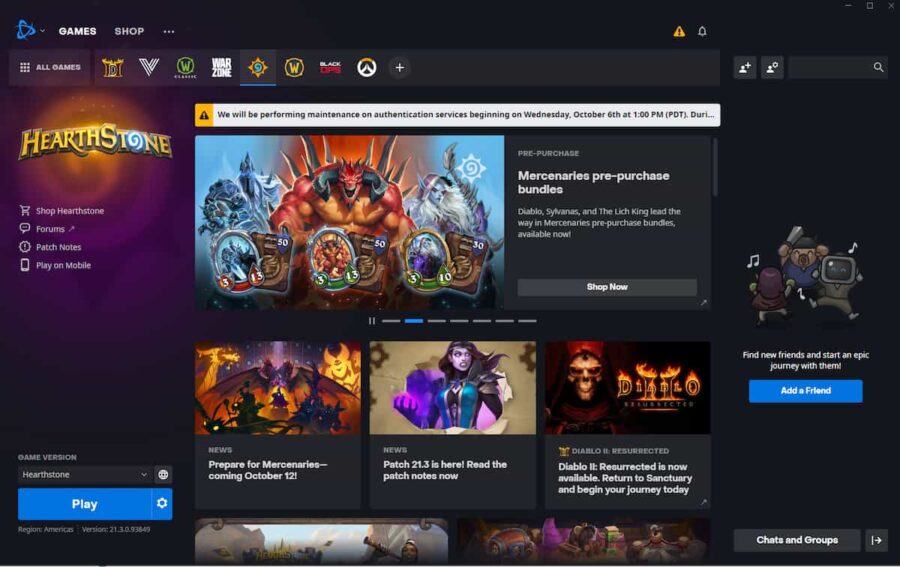Click "Mercenaries pre-purchase bundles" heading
The image size is (900, 567).
[x=593, y=182]
